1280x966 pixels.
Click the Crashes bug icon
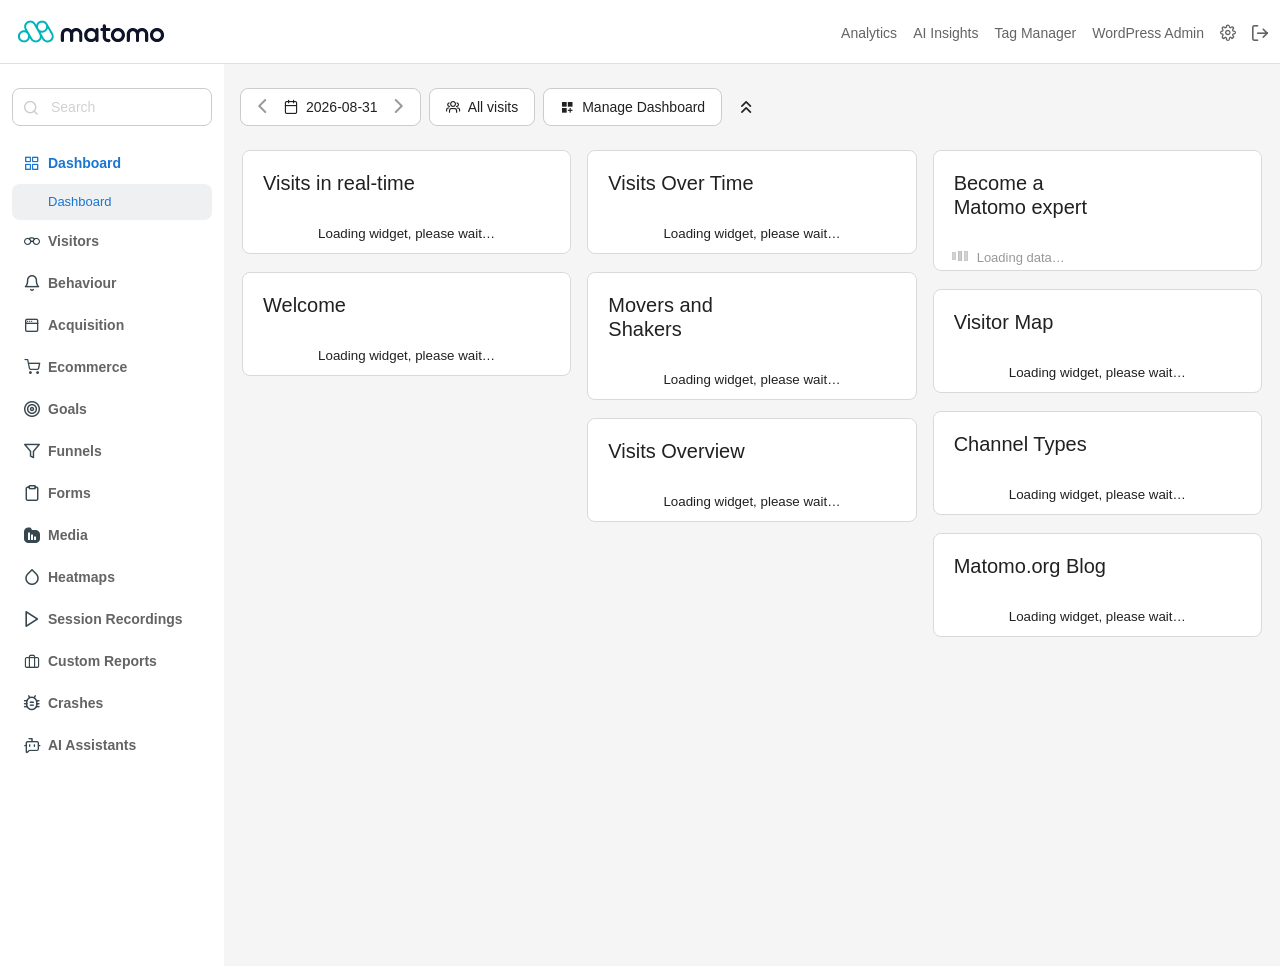tap(32, 703)
